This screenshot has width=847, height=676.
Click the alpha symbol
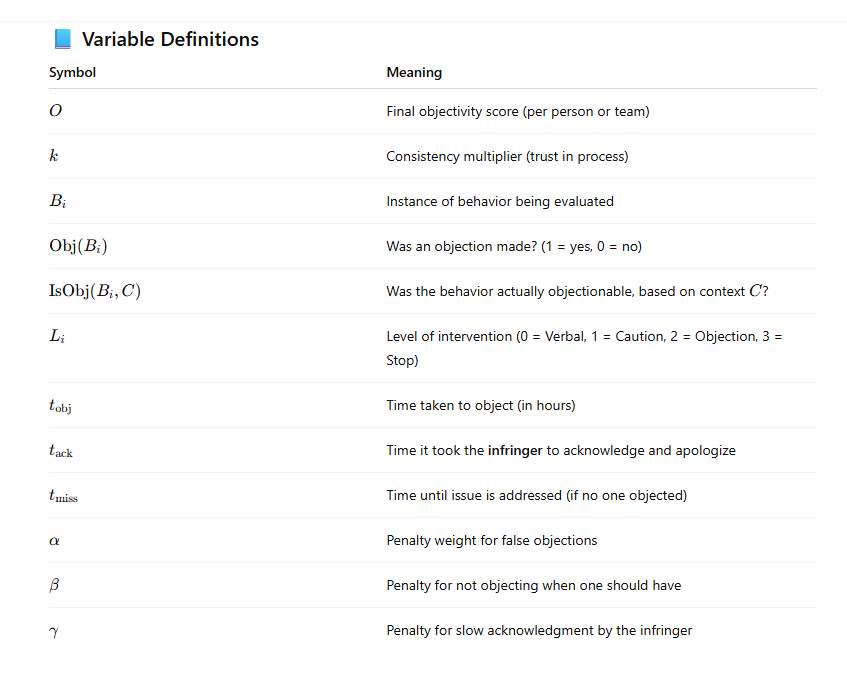(x=54, y=541)
